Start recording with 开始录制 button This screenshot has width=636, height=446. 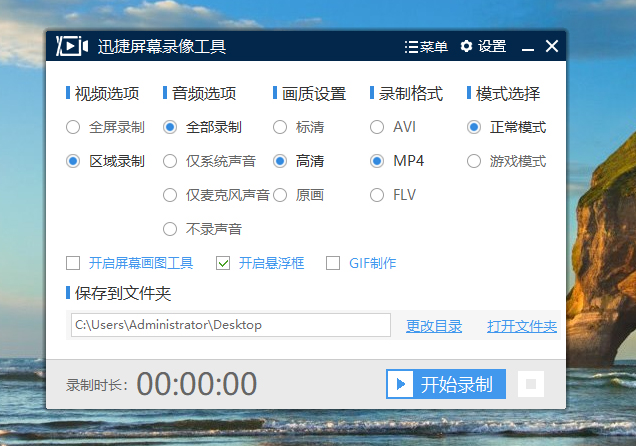pos(446,384)
